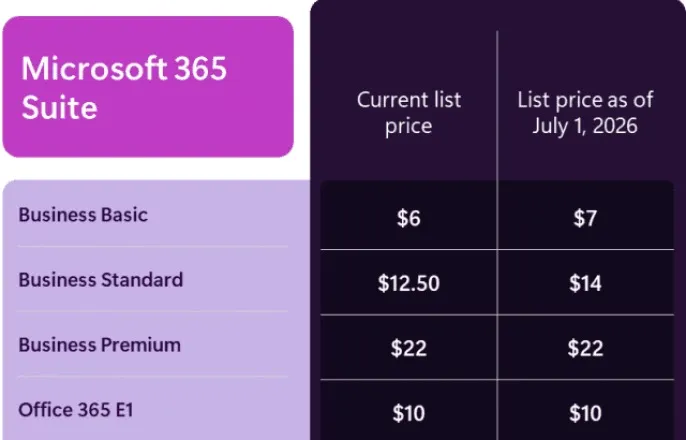Click 'Microsoft 365' text in the magenta banner
Image resolution: width=686 pixels, height=440 pixels.
pos(124,69)
